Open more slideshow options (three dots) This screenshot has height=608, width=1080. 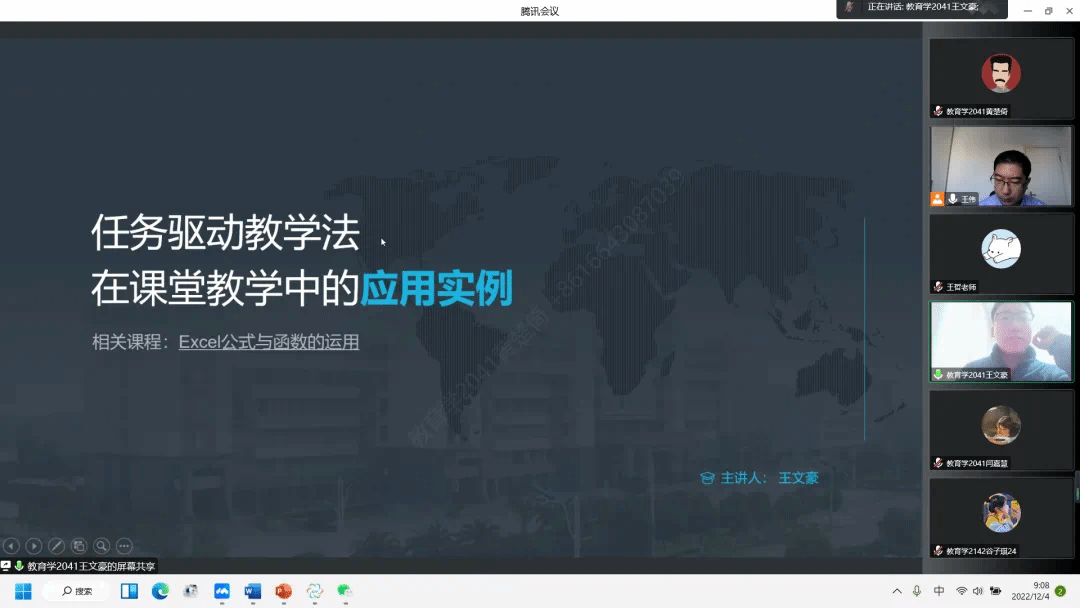pyautogui.click(x=124, y=546)
